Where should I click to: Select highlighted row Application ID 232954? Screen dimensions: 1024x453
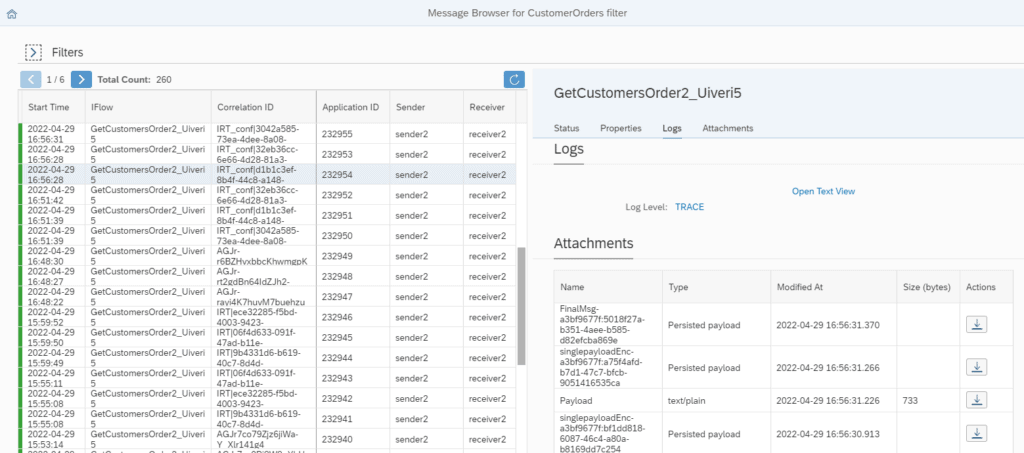[268, 174]
